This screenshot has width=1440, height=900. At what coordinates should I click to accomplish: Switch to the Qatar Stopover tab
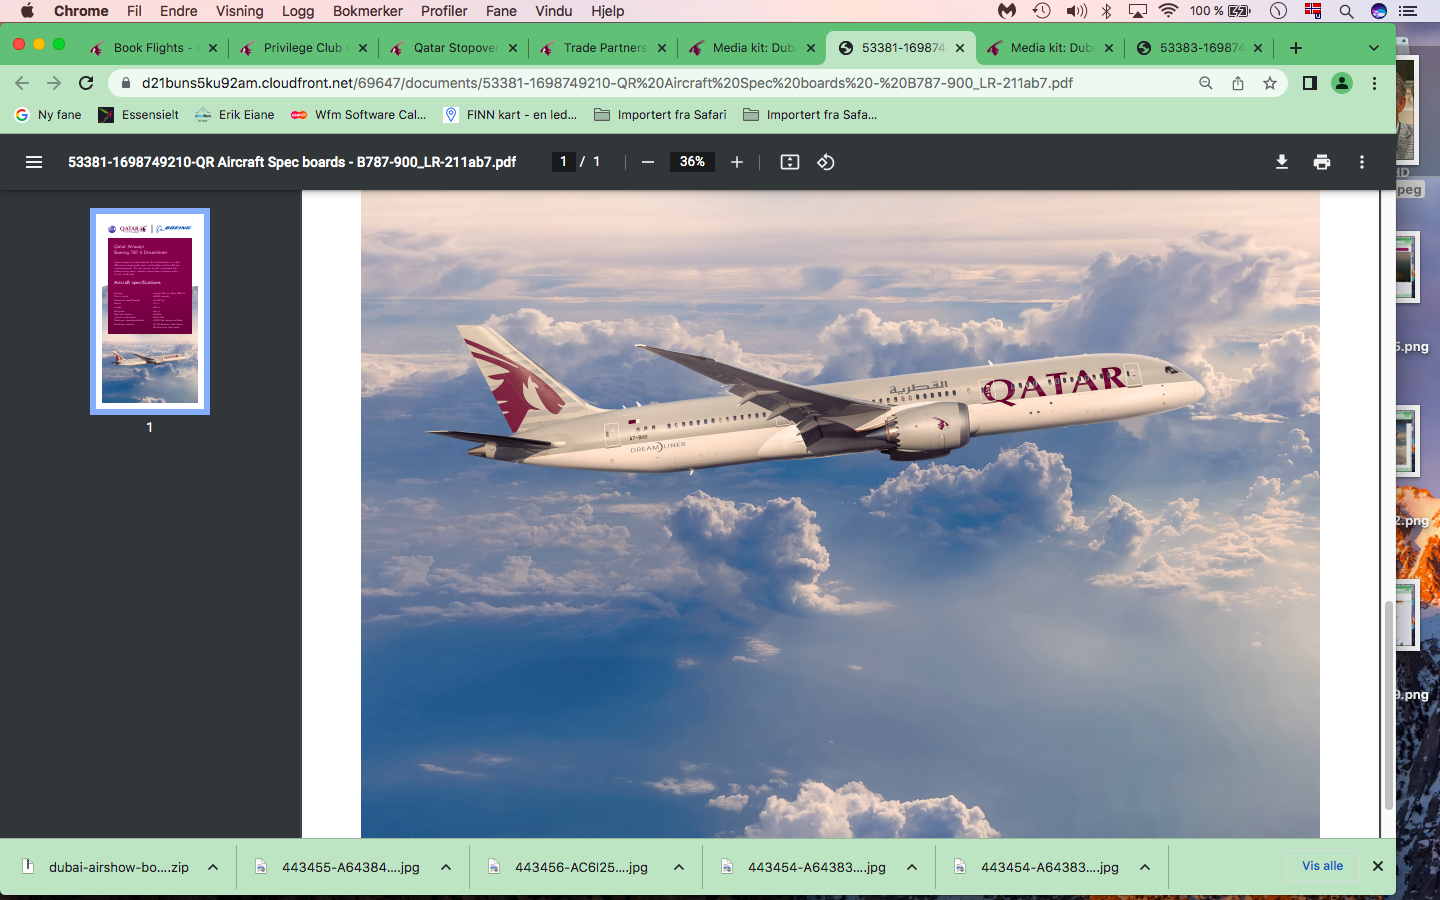pyautogui.click(x=455, y=48)
